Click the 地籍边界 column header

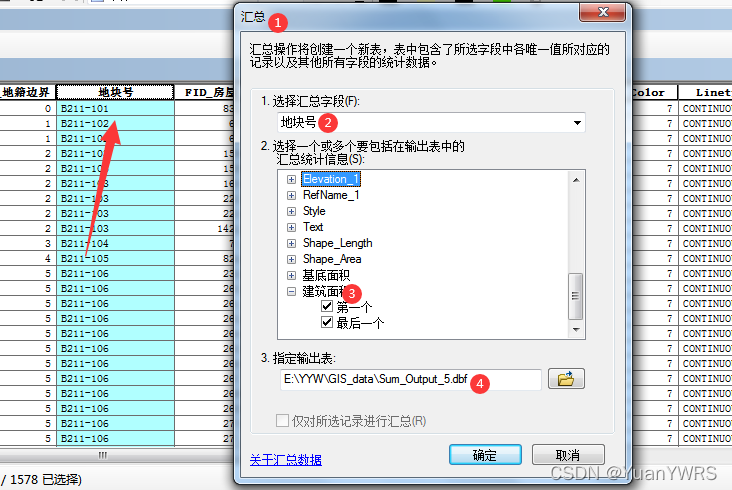tap(27, 92)
